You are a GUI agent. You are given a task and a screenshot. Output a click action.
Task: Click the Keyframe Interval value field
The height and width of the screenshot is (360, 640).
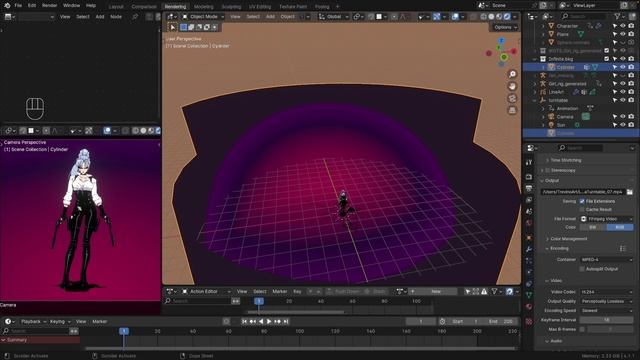click(x=607, y=320)
